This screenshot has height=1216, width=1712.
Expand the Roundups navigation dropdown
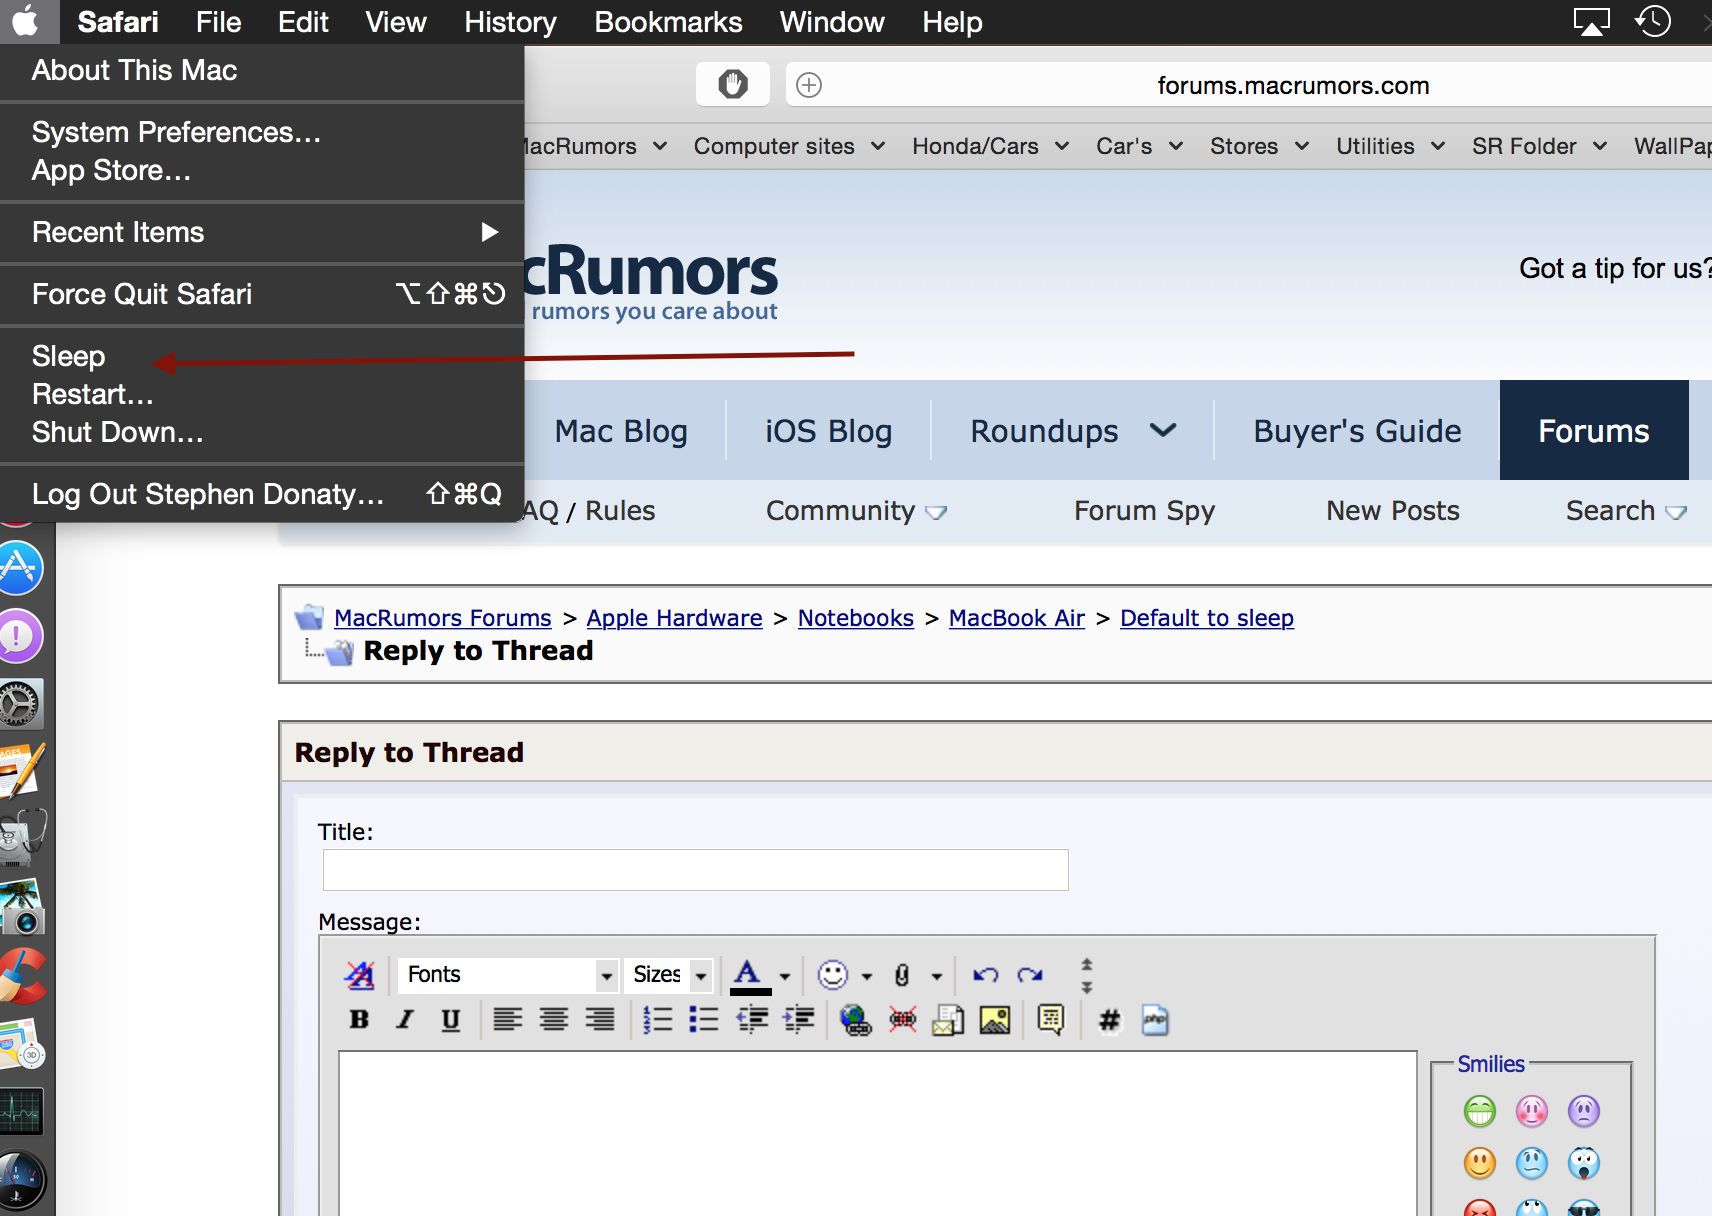1163,431
